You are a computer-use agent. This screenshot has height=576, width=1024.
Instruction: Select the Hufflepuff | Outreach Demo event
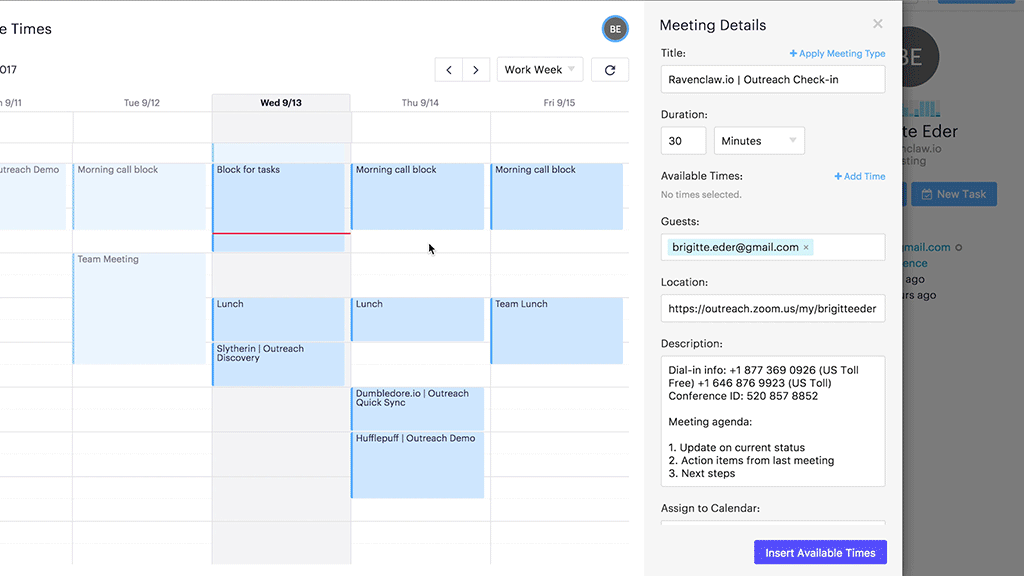coord(417,464)
